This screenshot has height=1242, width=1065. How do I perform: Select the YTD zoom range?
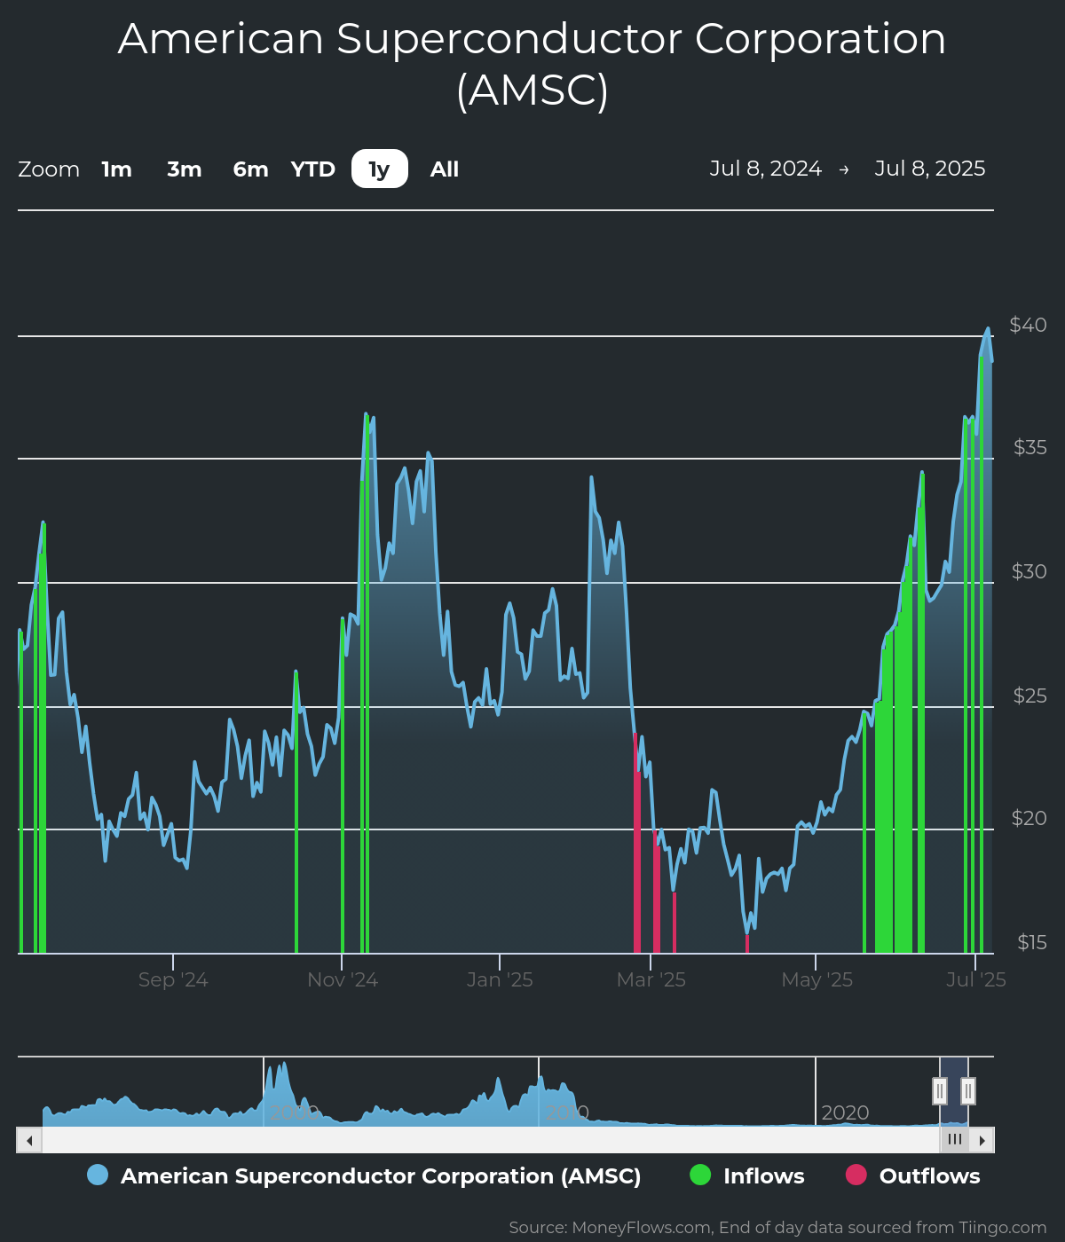(313, 169)
